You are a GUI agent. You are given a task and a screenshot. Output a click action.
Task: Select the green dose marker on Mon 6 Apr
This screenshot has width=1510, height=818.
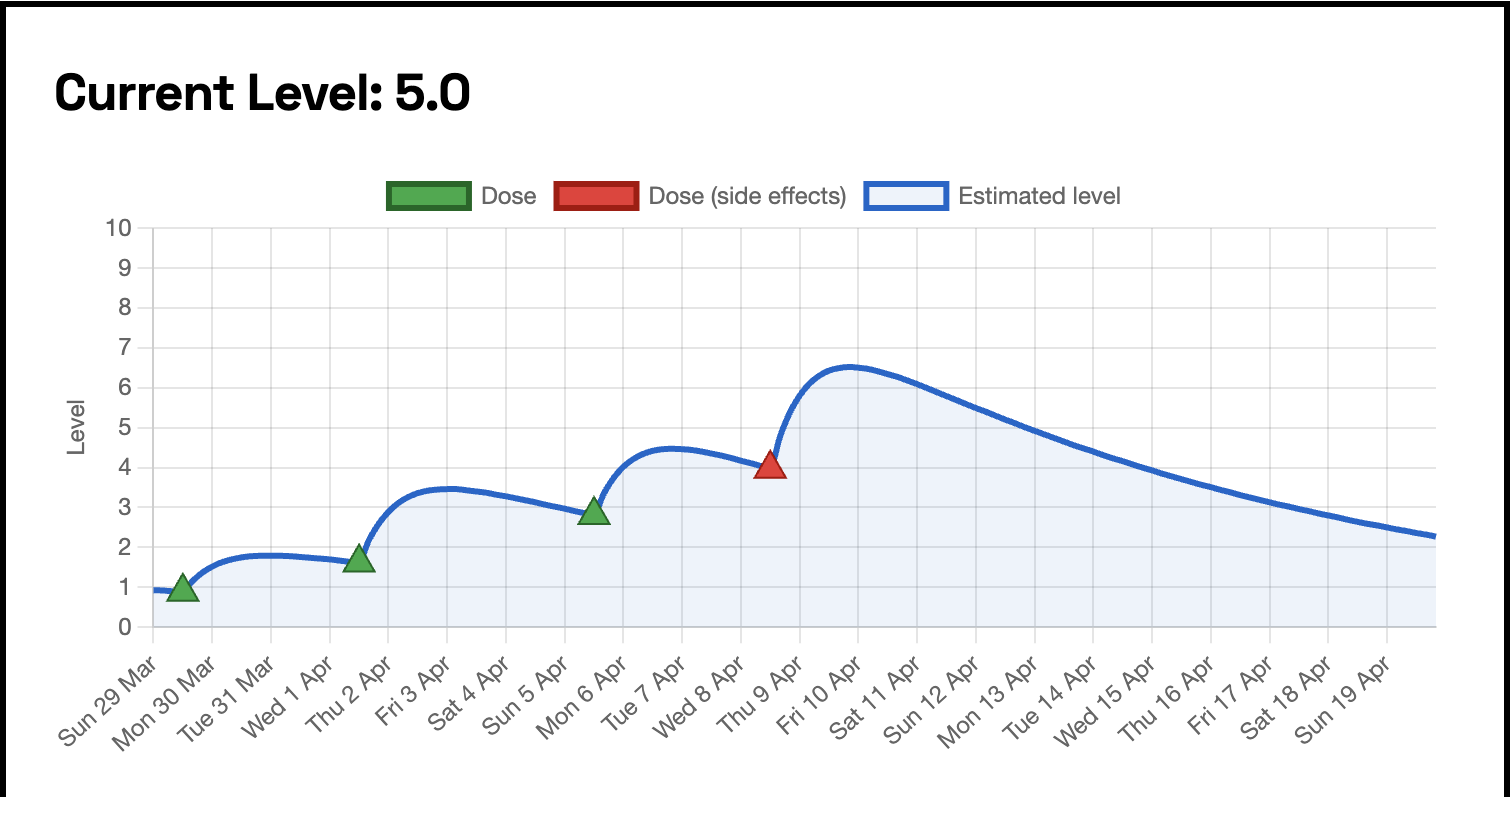tap(594, 512)
